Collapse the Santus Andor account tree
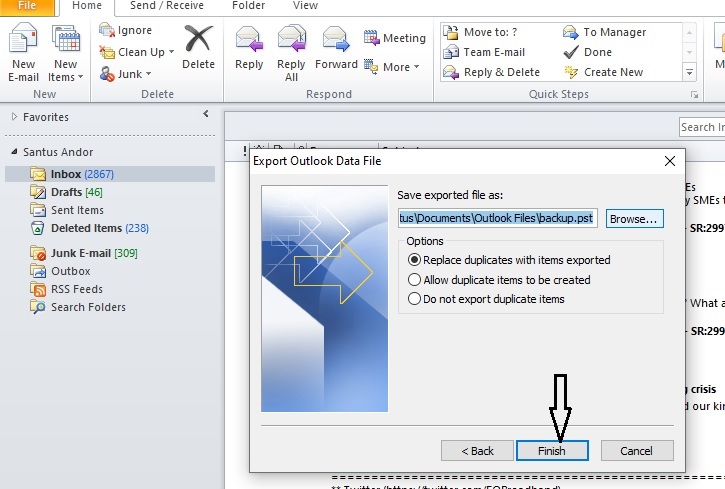 point(14,152)
